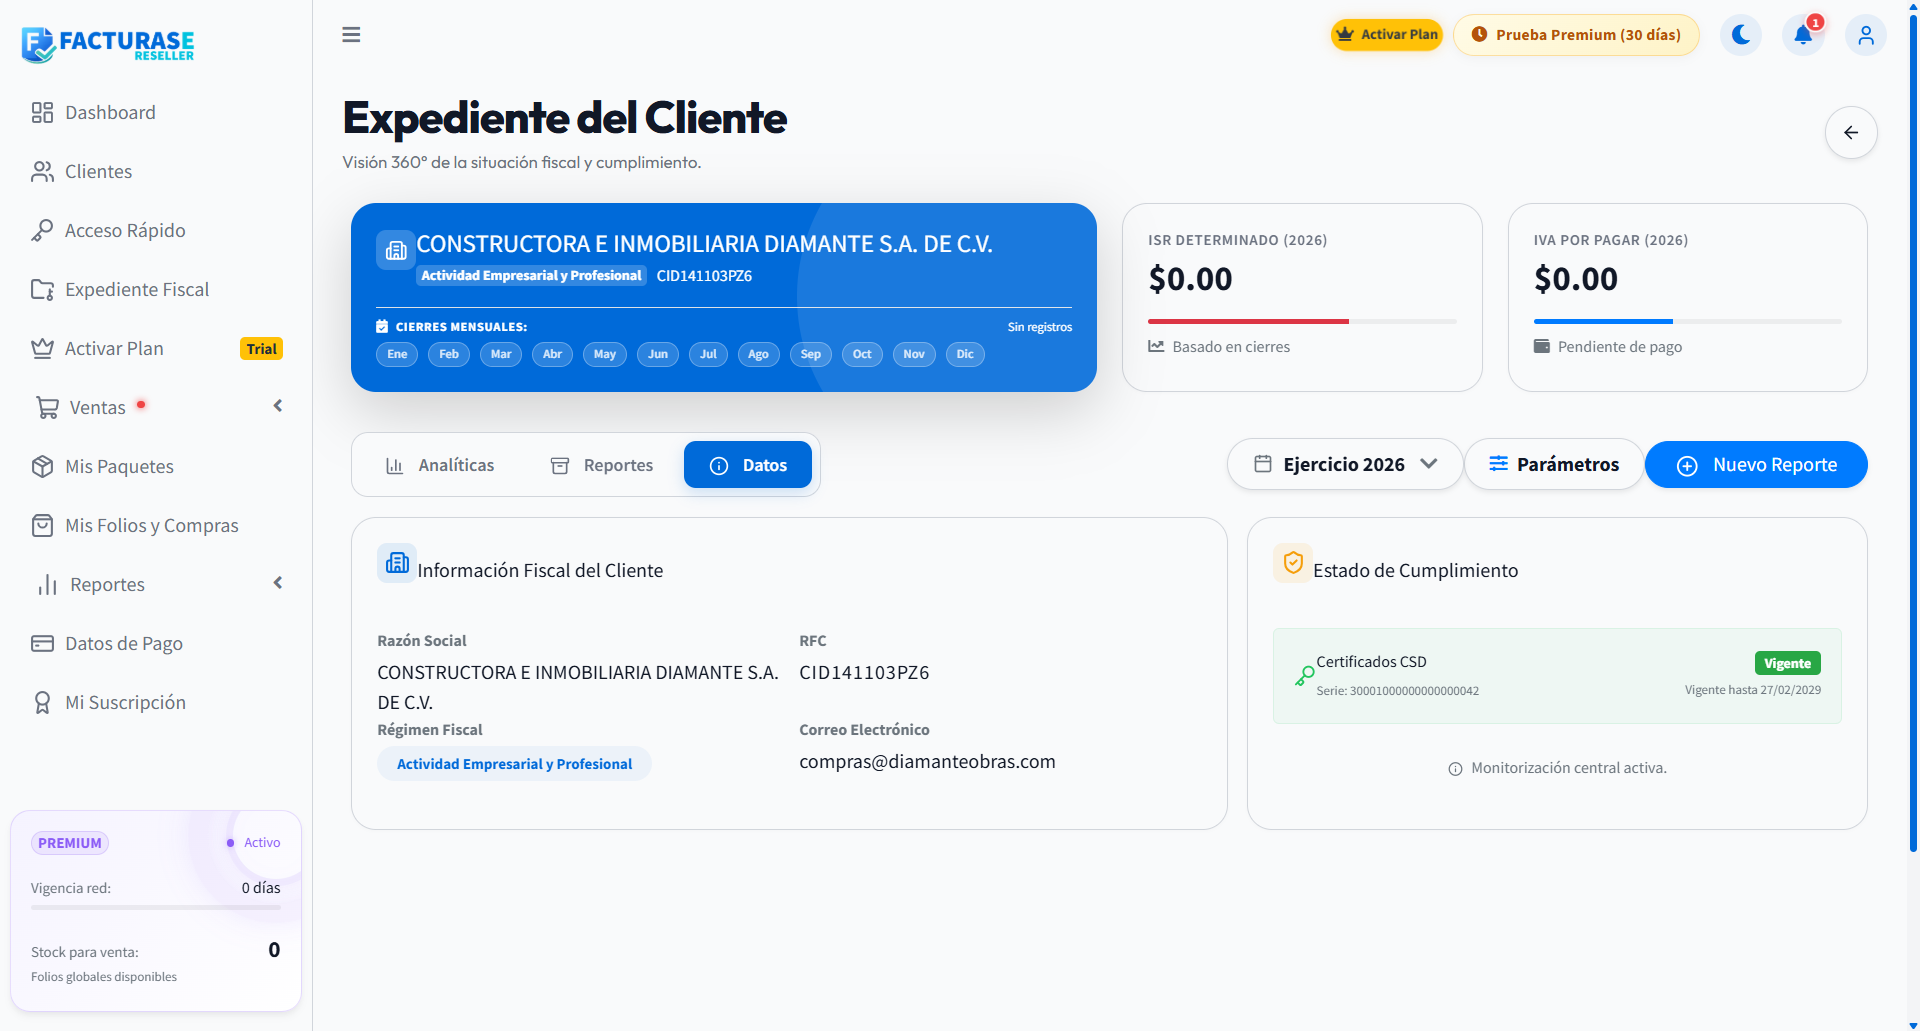Open the user profile icon
This screenshot has width=1920, height=1031.
pyautogui.click(x=1866, y=35)
